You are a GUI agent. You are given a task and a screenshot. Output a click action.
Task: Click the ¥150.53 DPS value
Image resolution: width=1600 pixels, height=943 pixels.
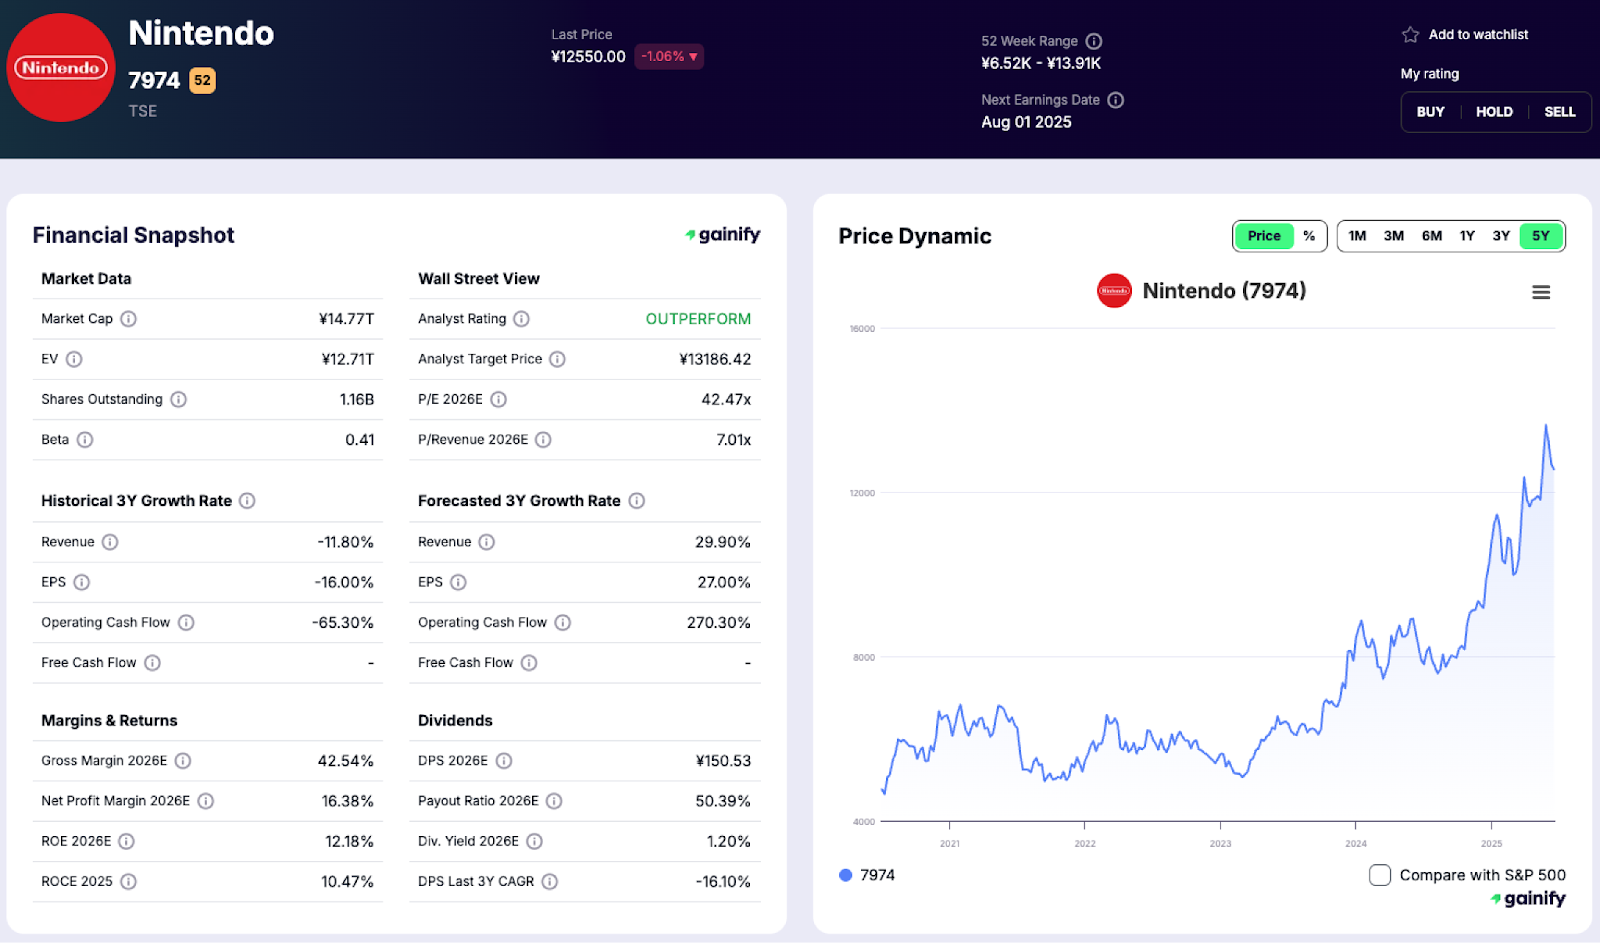click(723, 761)
